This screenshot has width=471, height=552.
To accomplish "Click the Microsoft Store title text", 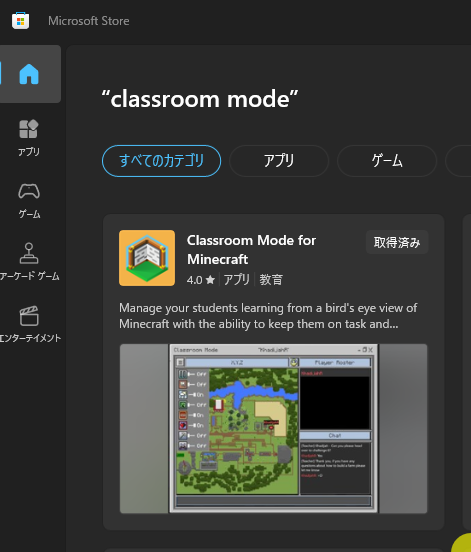I will [89, 21].
